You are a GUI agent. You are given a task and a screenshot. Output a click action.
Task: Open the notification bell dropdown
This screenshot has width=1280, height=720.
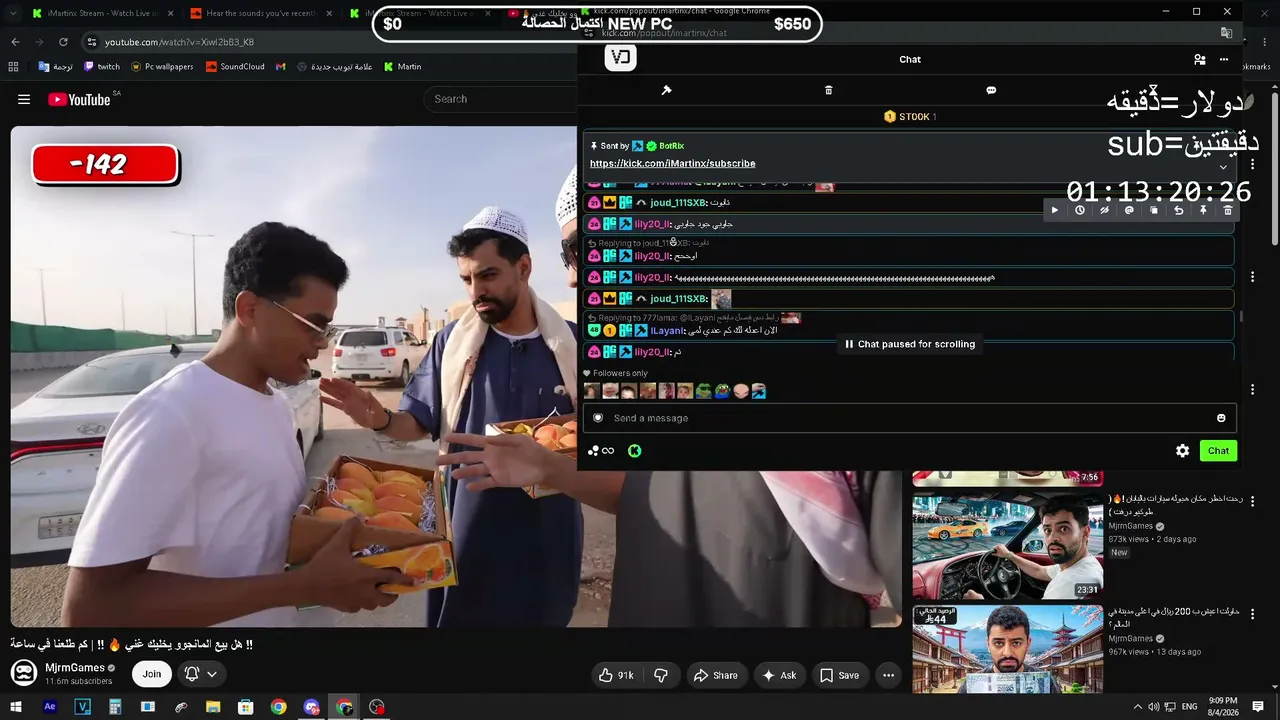click(x=200, y=674)
